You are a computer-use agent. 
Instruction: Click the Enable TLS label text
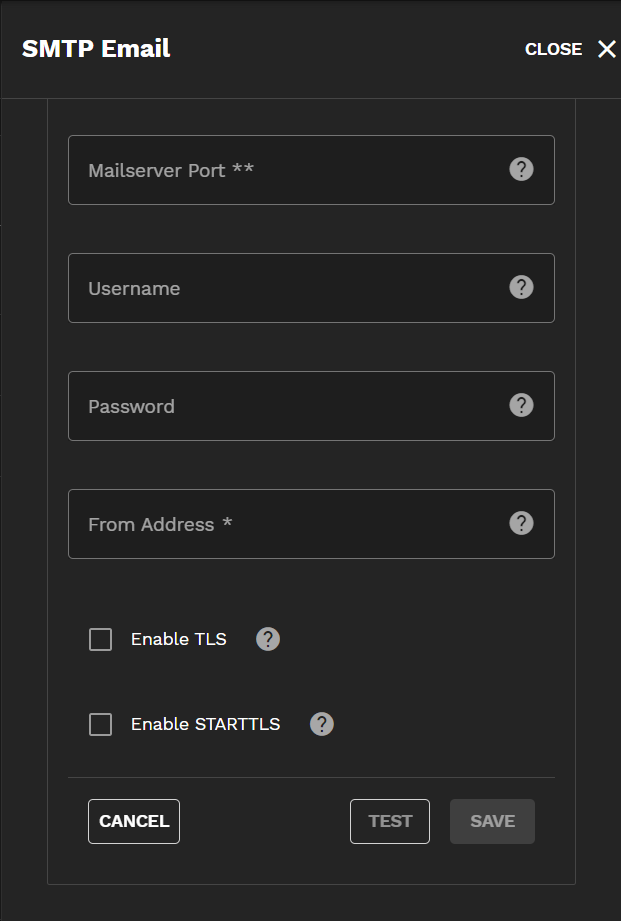[x=178, y=639]
